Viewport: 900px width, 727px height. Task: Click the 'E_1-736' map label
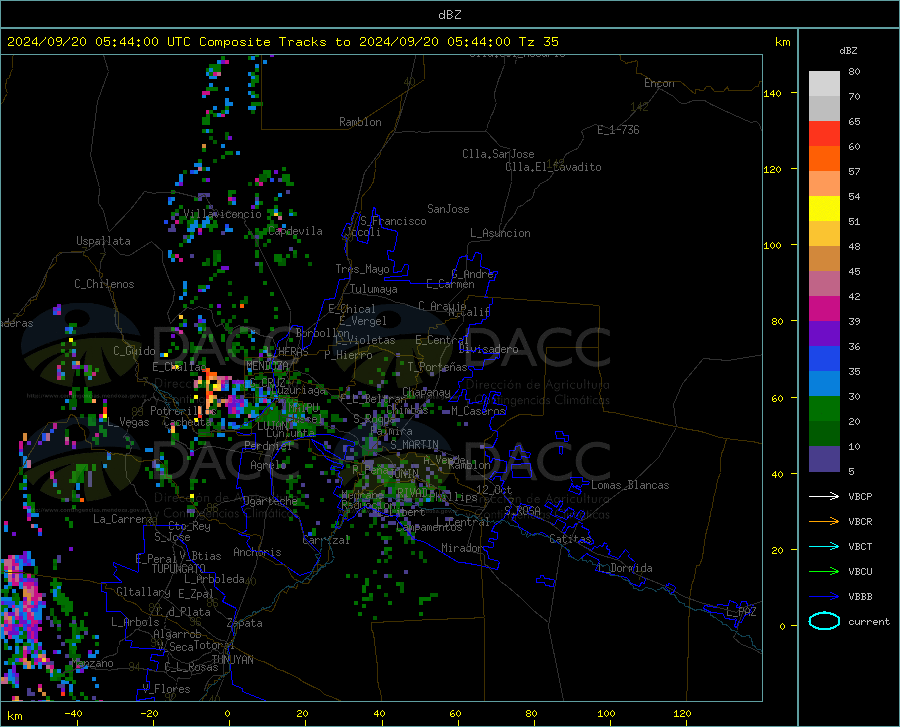coord(618,130)
